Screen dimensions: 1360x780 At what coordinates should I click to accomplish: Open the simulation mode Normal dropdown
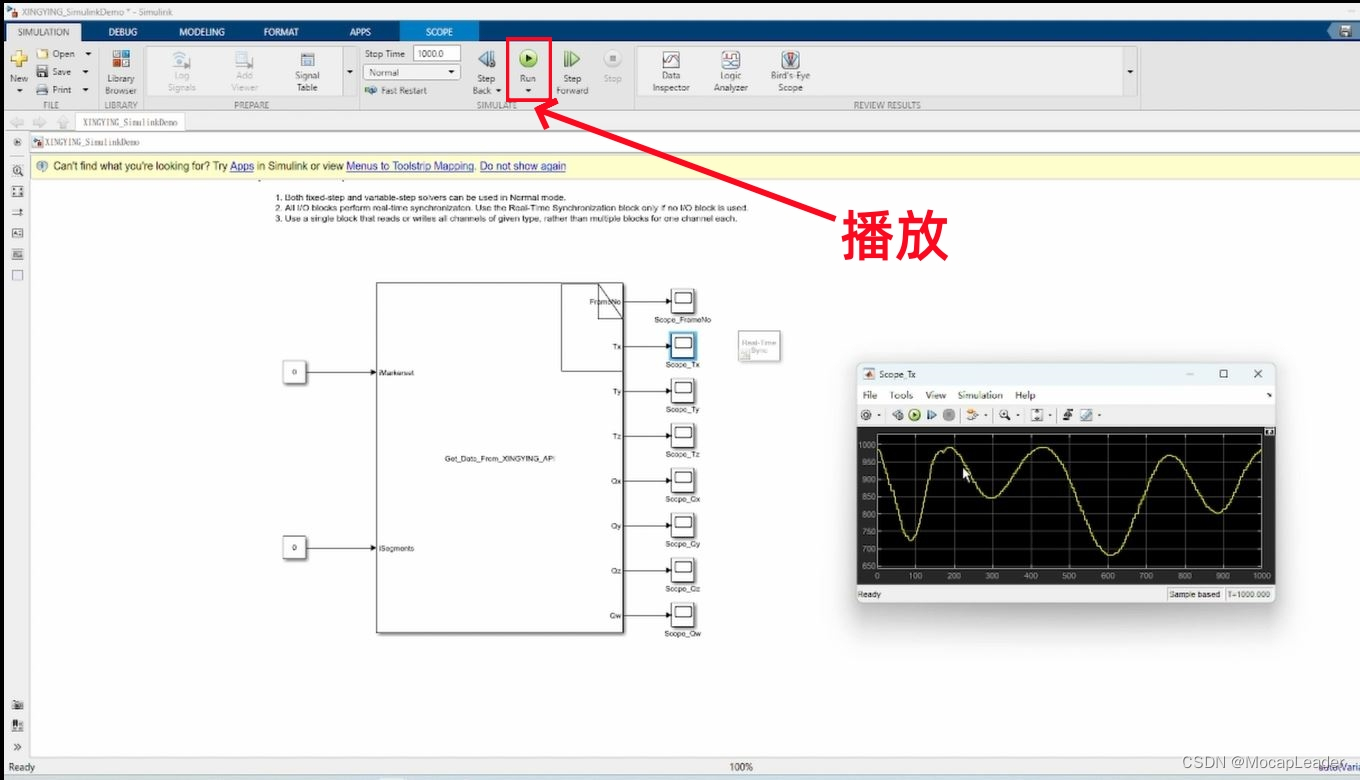coord(411,72)
